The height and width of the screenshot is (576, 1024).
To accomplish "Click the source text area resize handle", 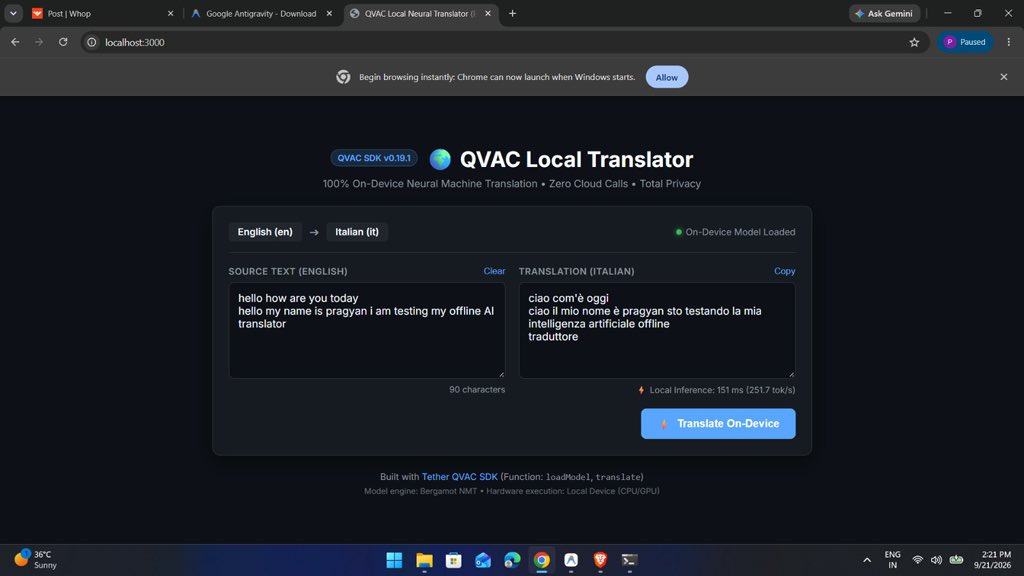I will 502,374.
